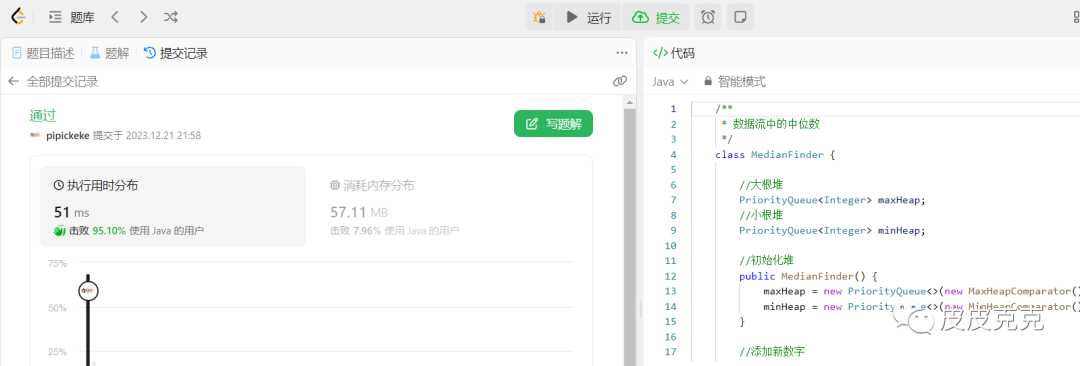Click the 51 ms runtime value
This screenshot has width=1080, height=366.
[x=72, y=212]
